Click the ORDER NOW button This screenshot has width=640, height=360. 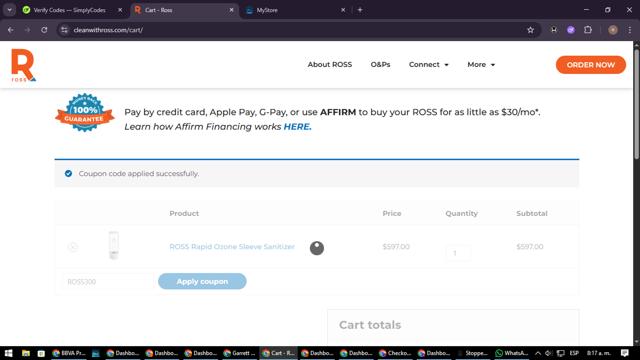[591, 65]
